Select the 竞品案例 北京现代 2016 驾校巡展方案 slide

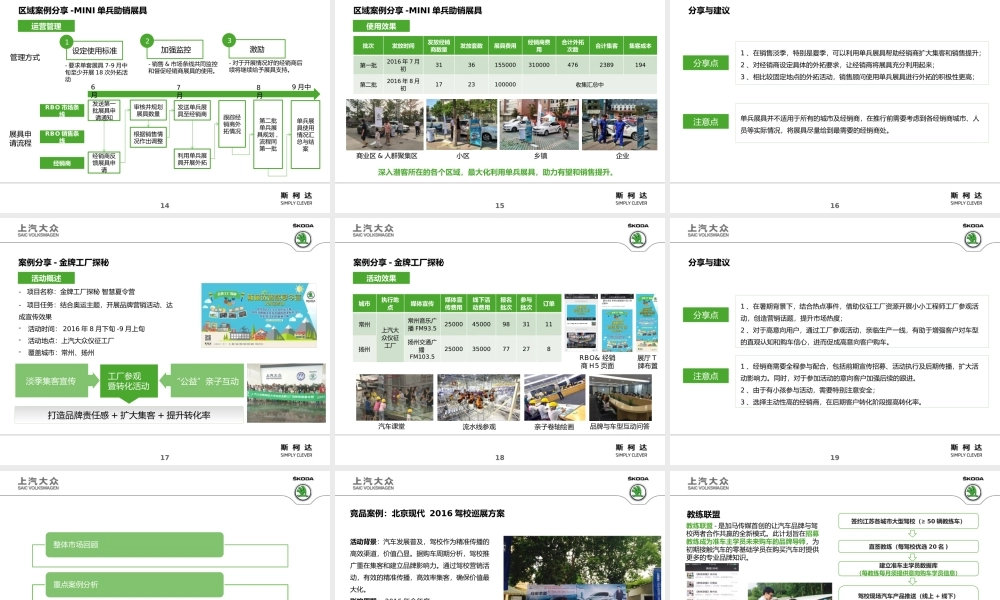click(499, 536)
